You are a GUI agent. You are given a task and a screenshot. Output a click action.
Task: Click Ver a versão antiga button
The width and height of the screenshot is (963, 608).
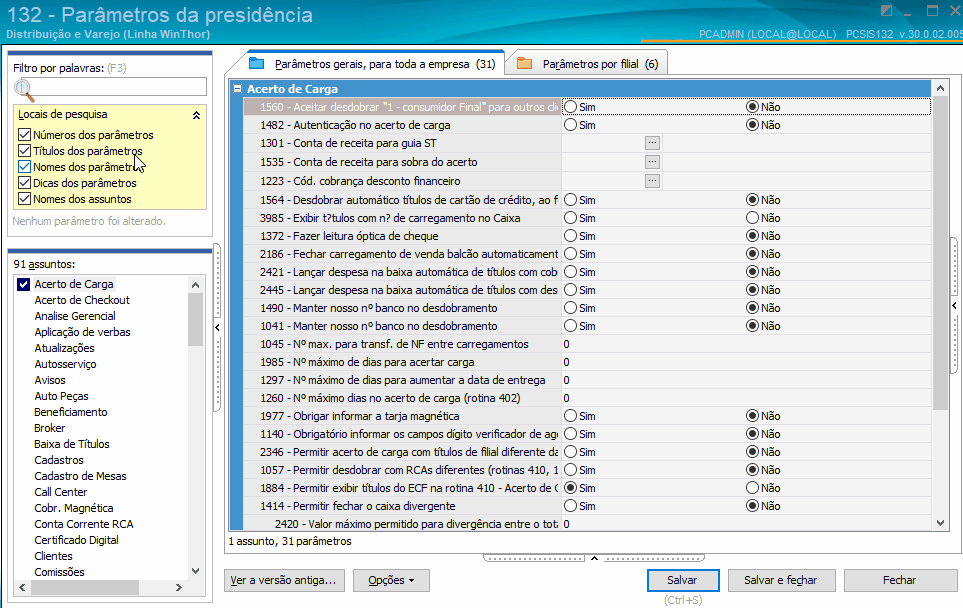pos(286,580)
